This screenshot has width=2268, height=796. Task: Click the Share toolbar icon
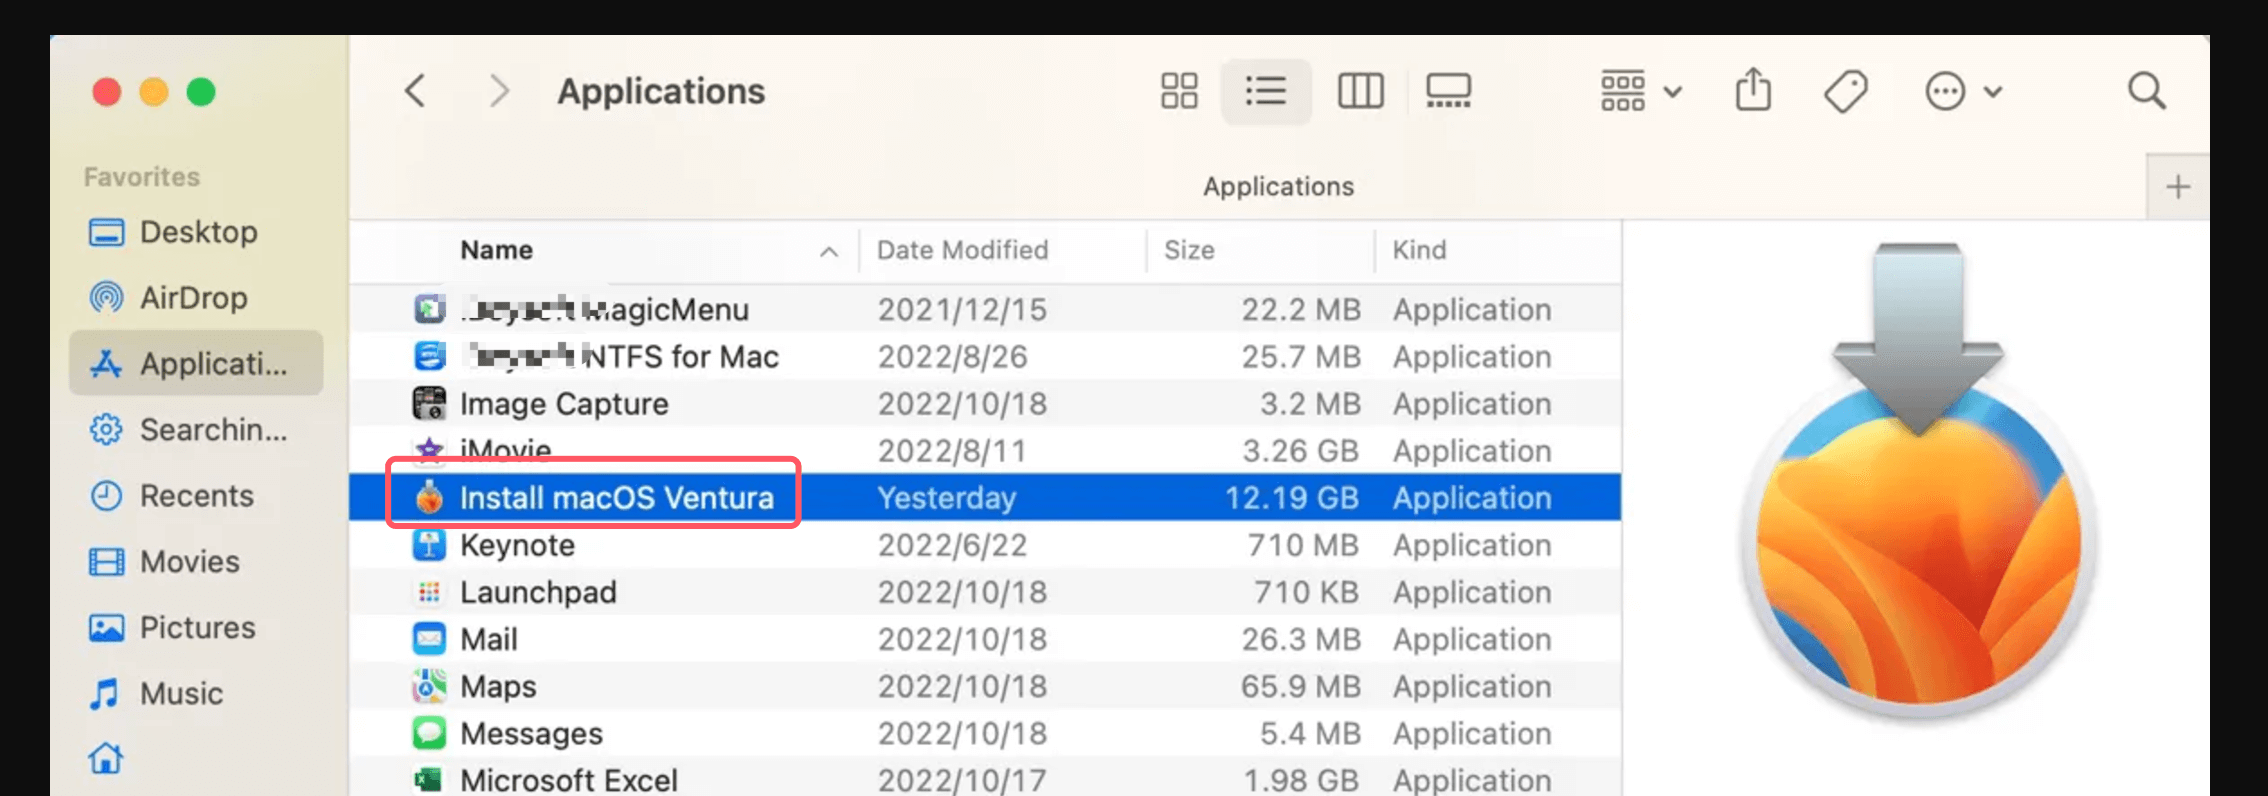1752,91
